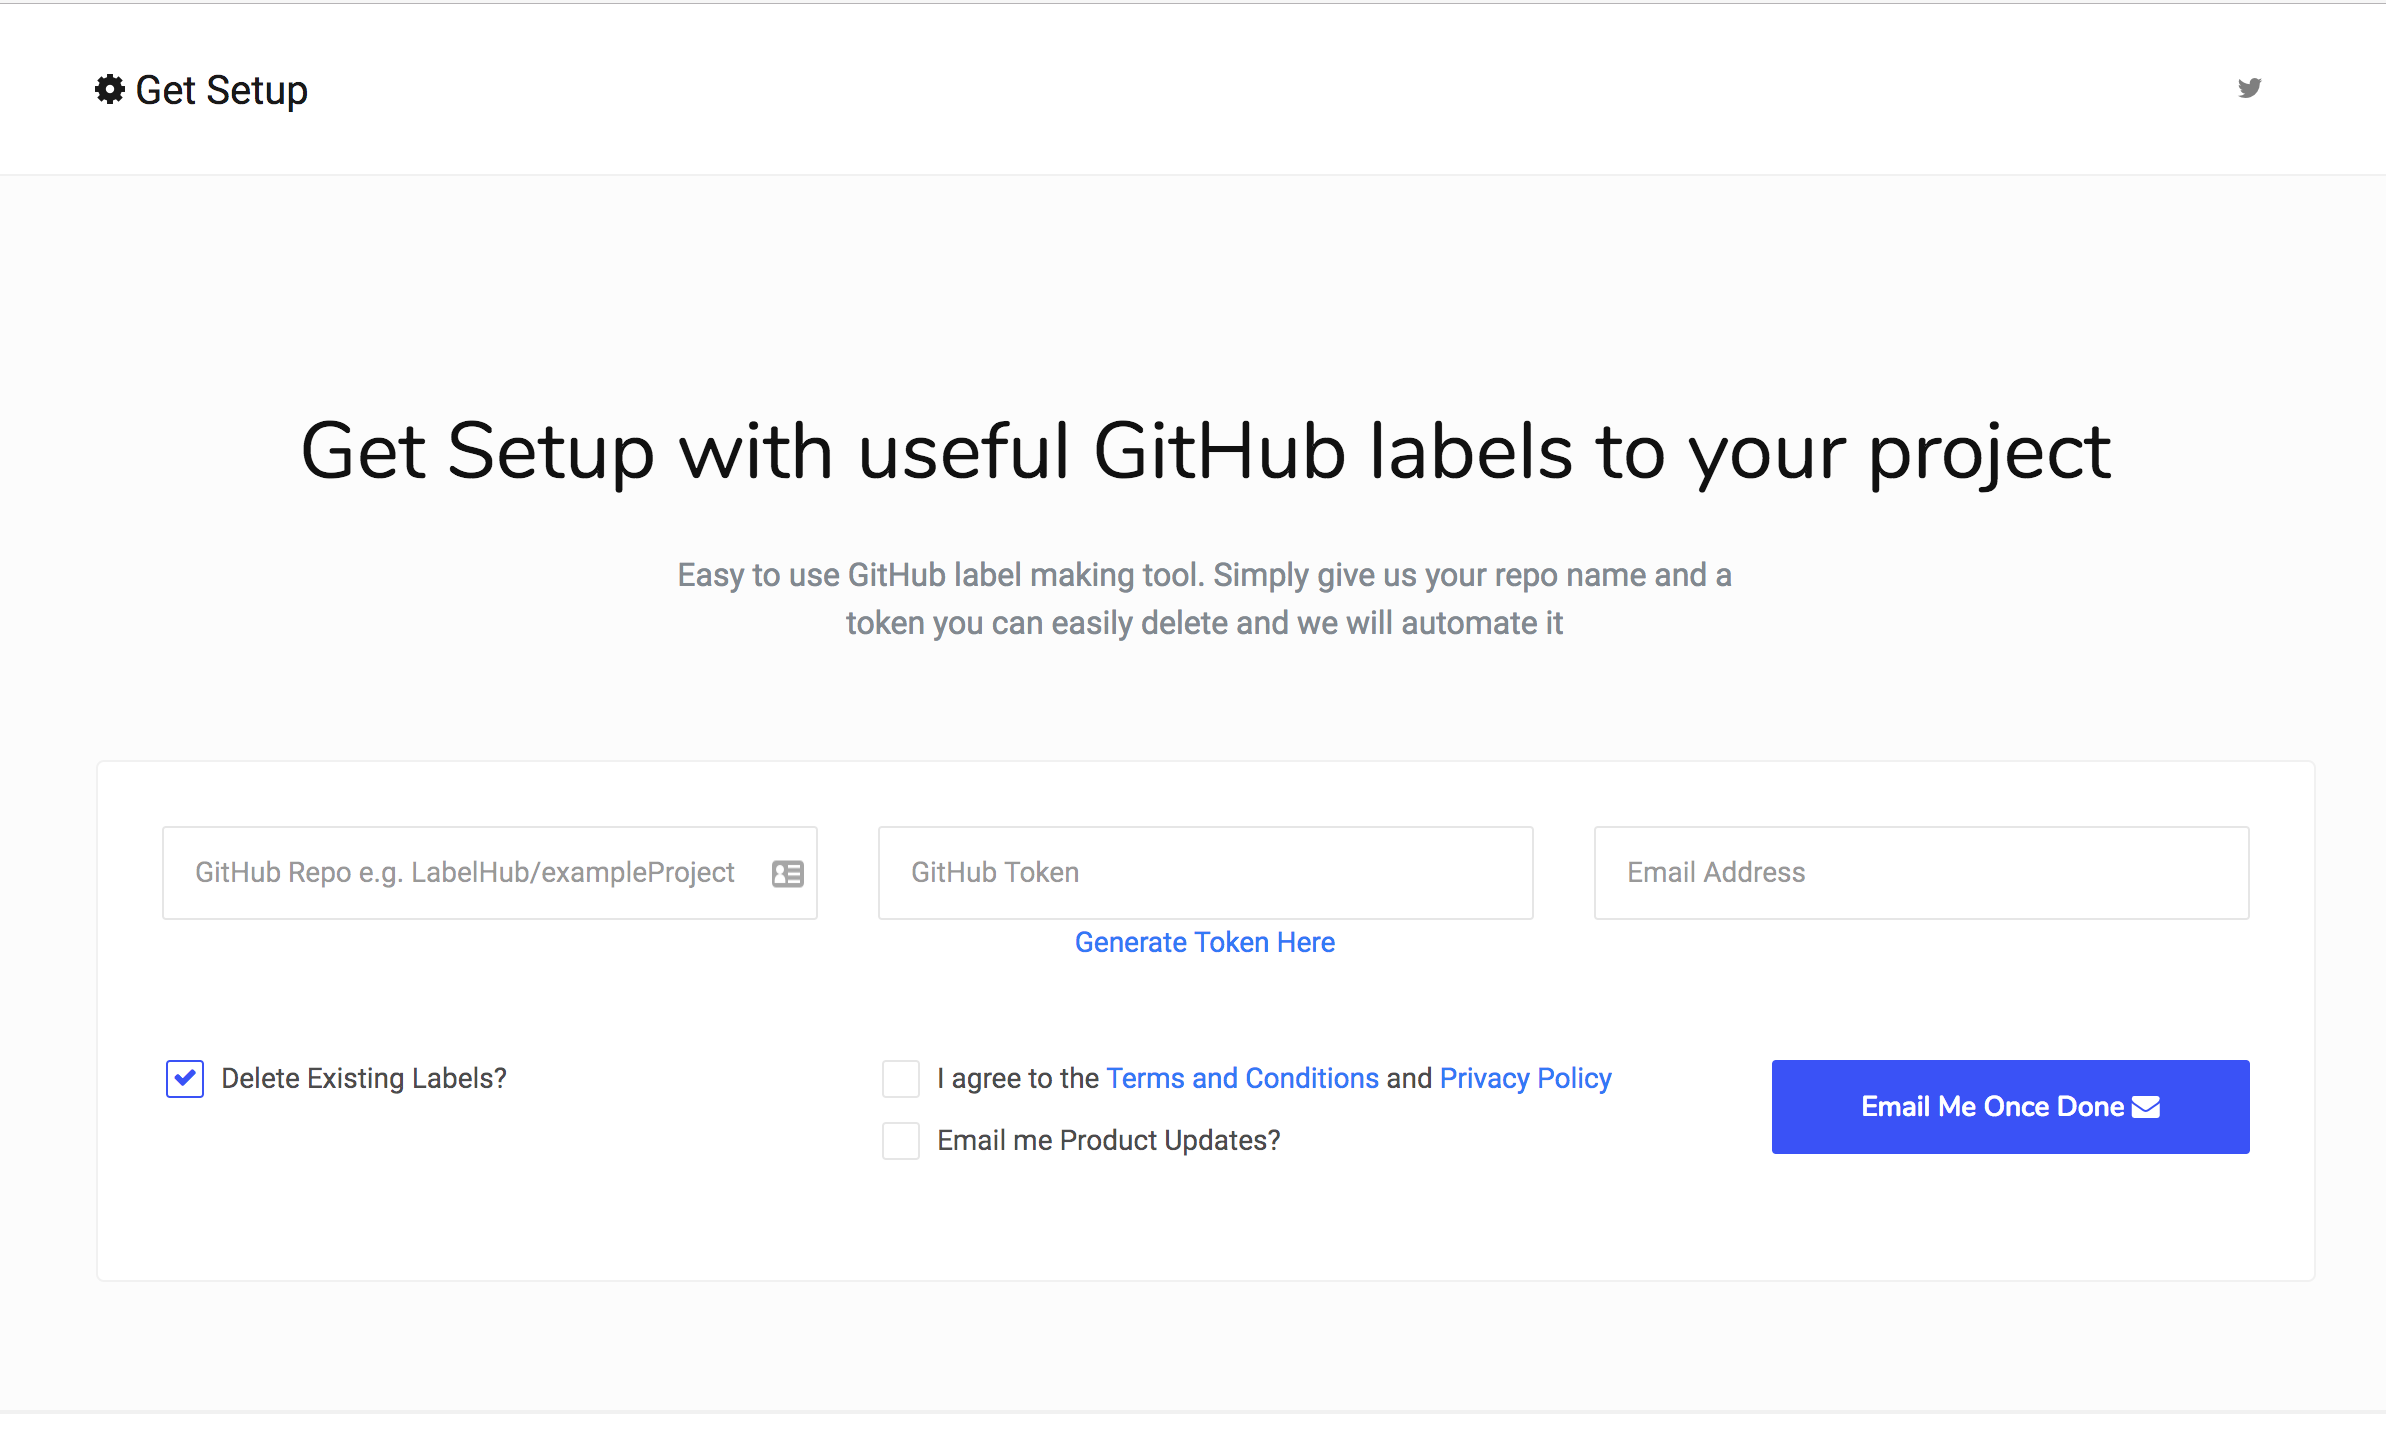Open the Twitter icon at top right
The image size is (2386, 1432).
(2250, 88)
